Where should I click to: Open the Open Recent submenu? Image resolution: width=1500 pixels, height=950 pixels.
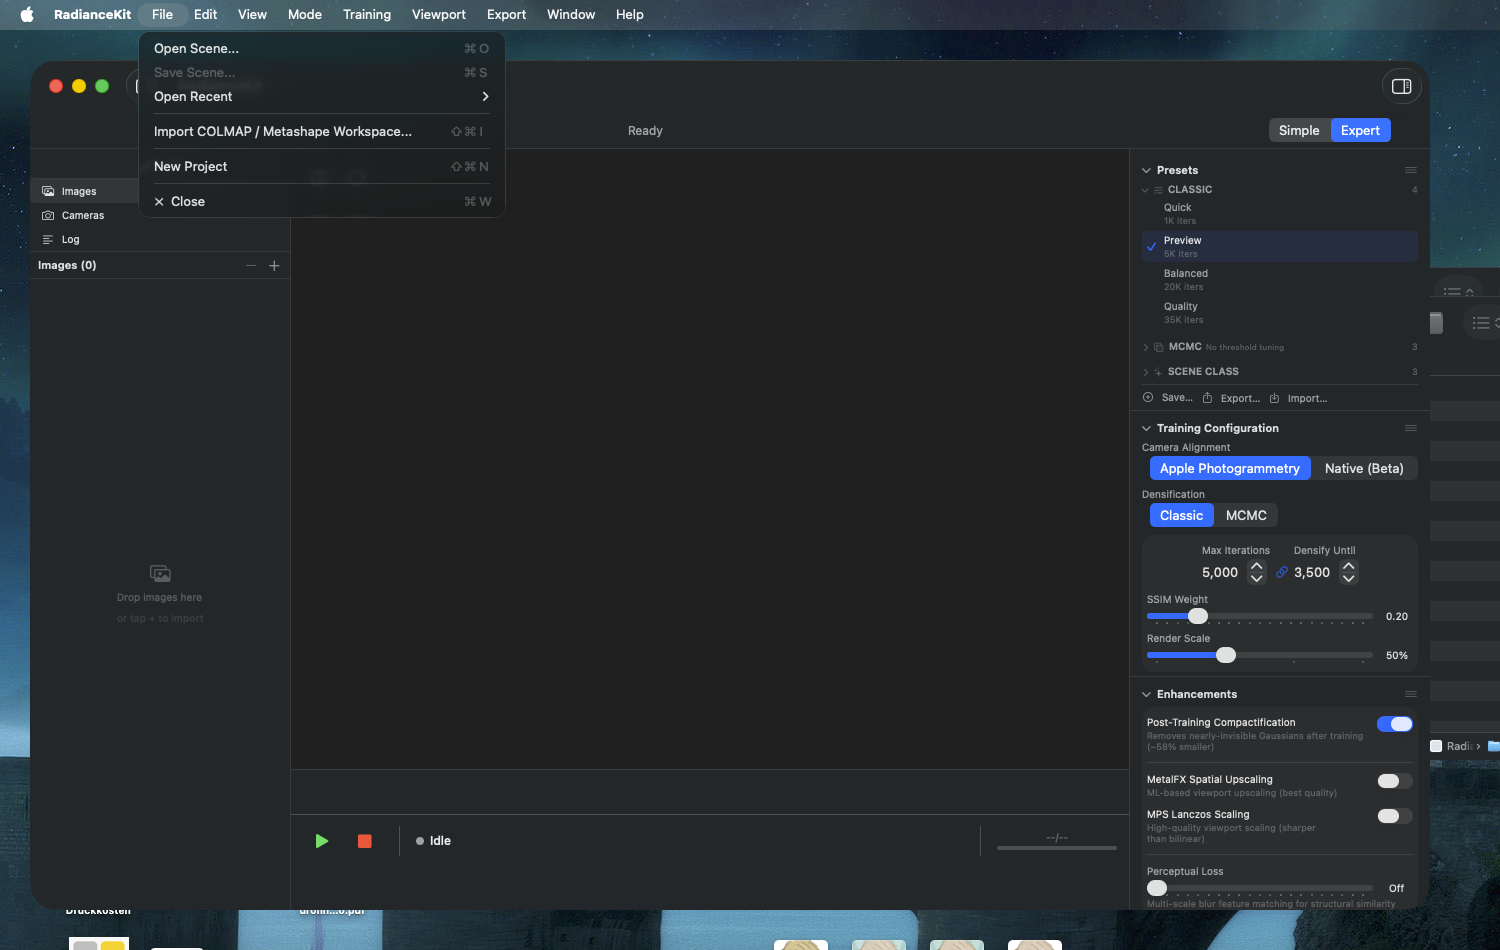[x=321, y=97]
